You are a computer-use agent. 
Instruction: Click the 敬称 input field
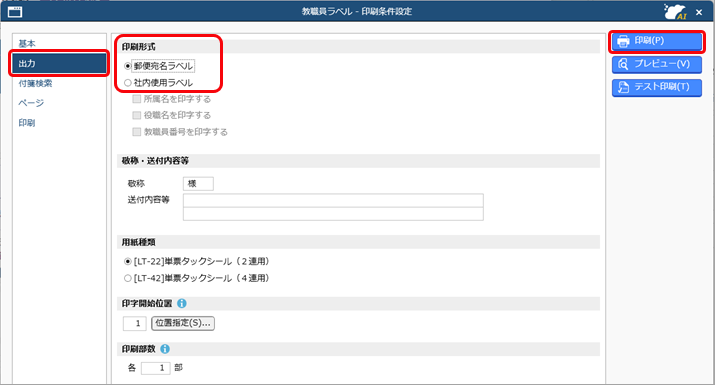tap(198, 184)
